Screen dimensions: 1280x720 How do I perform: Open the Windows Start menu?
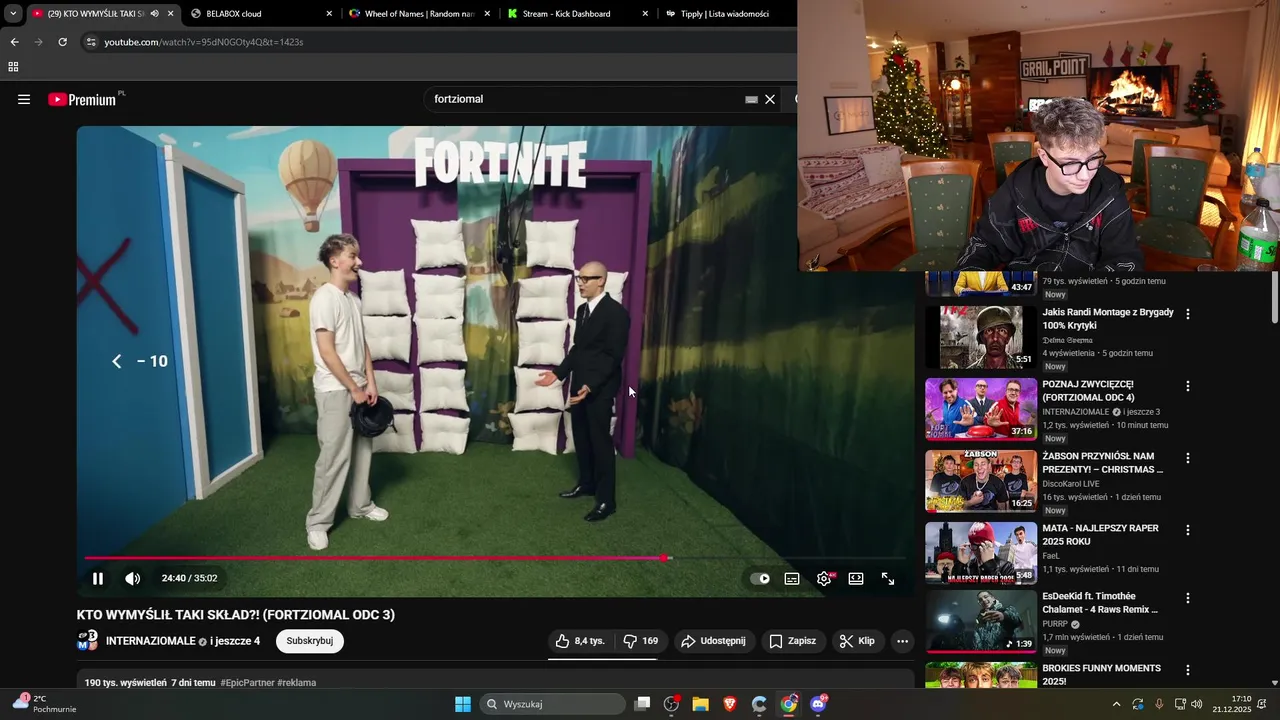pyautogui.click(x=463, y=704)
